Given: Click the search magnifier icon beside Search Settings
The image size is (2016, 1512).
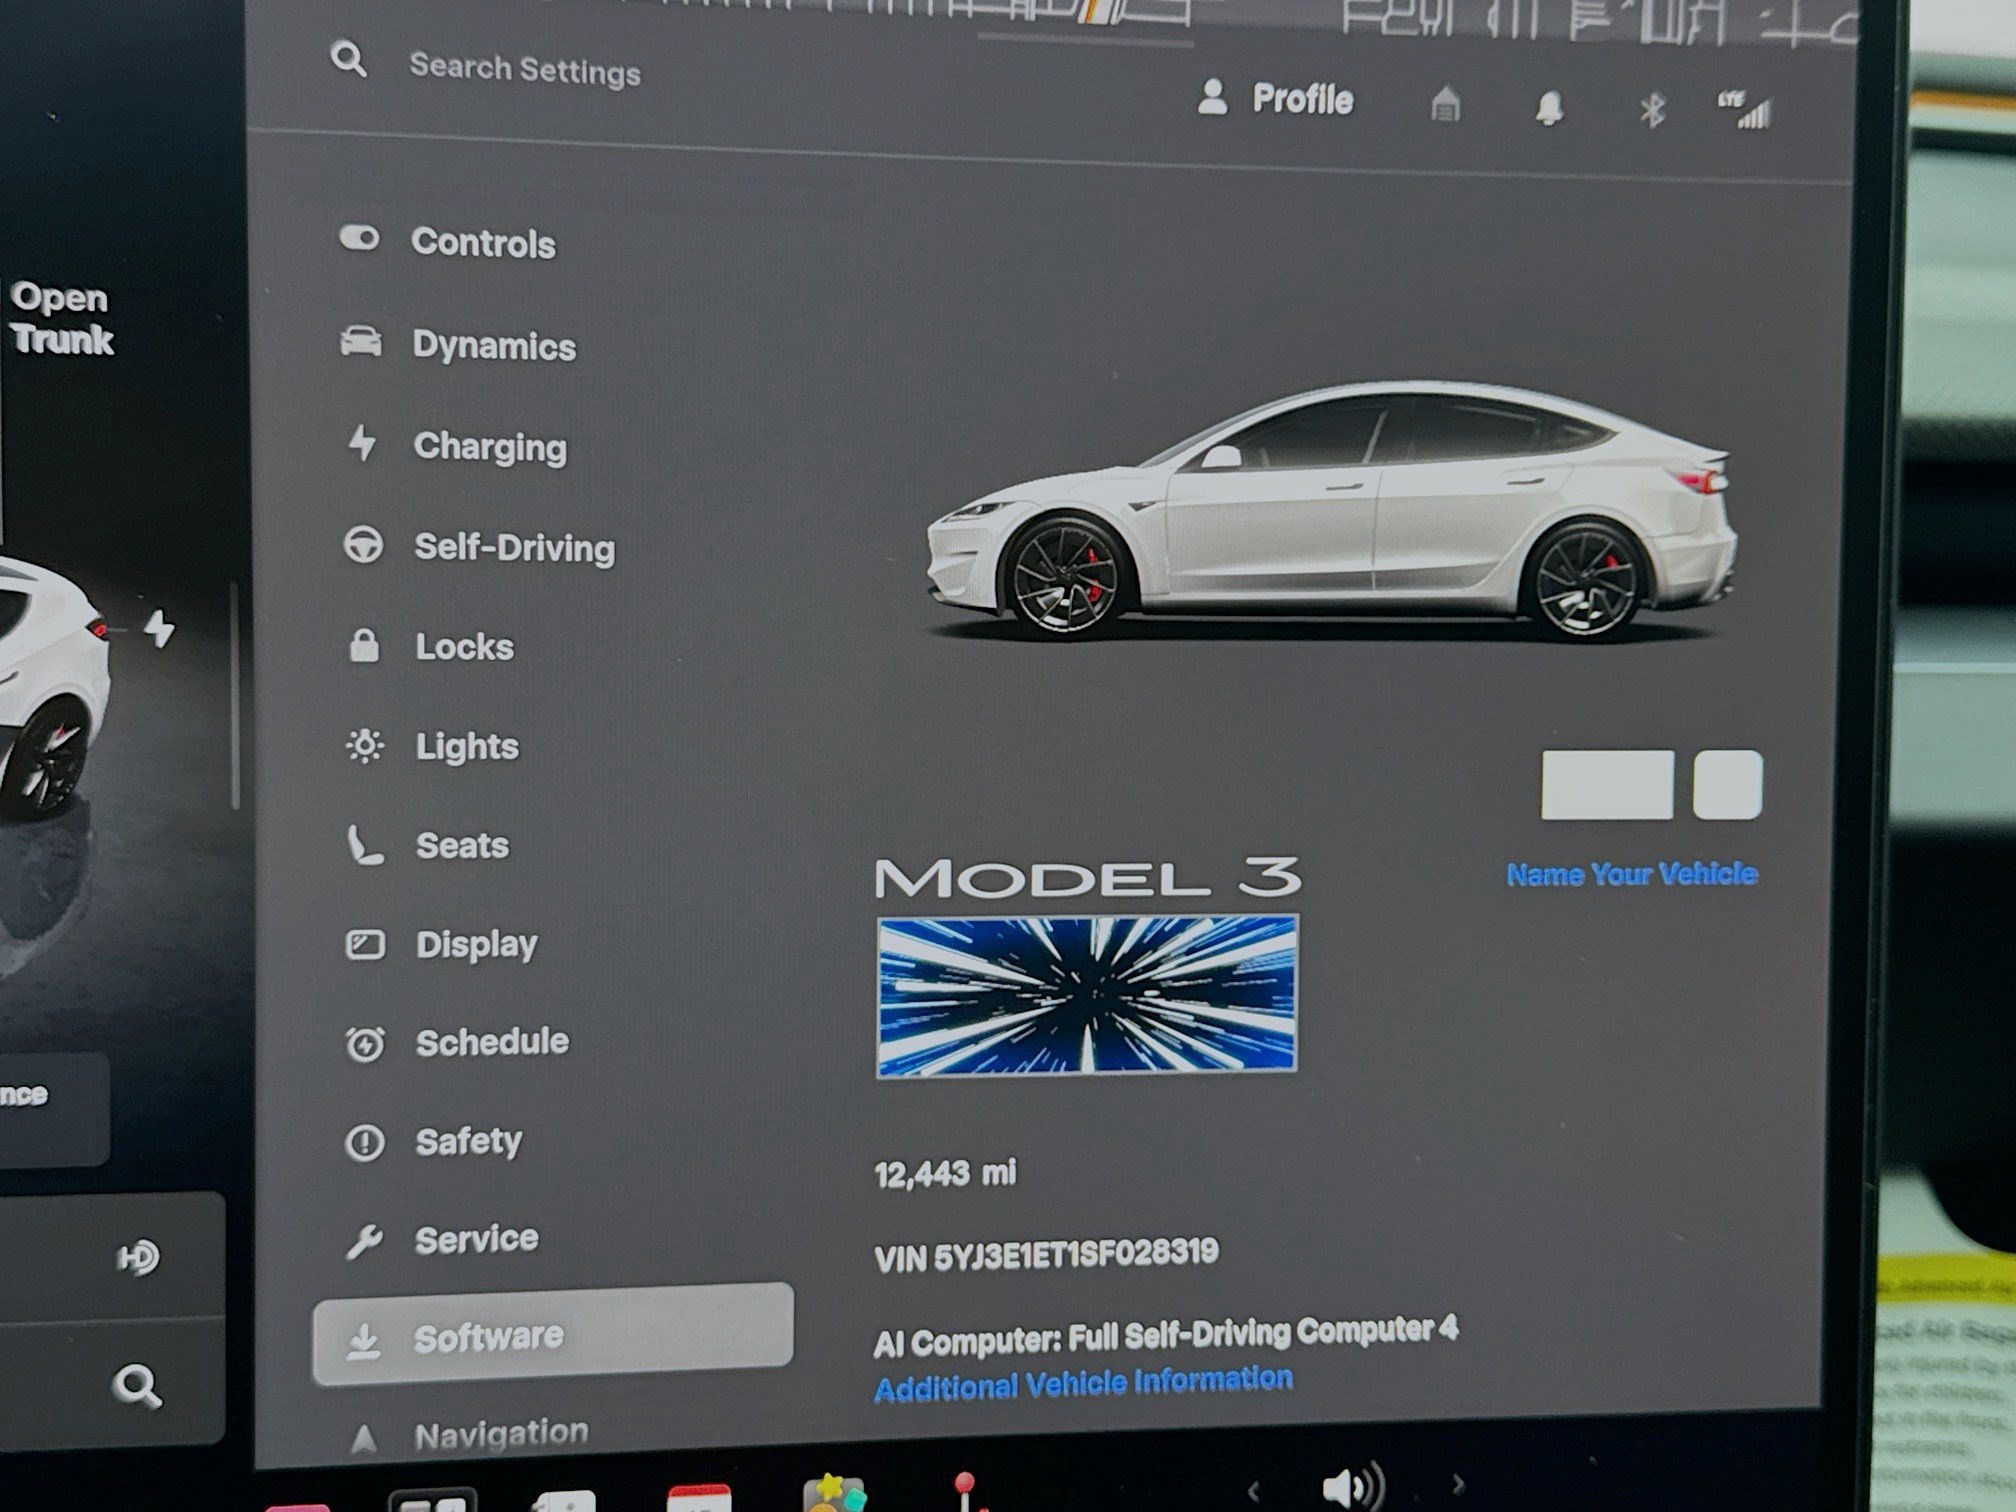Looking at the screenshot, I should (348, 60).
